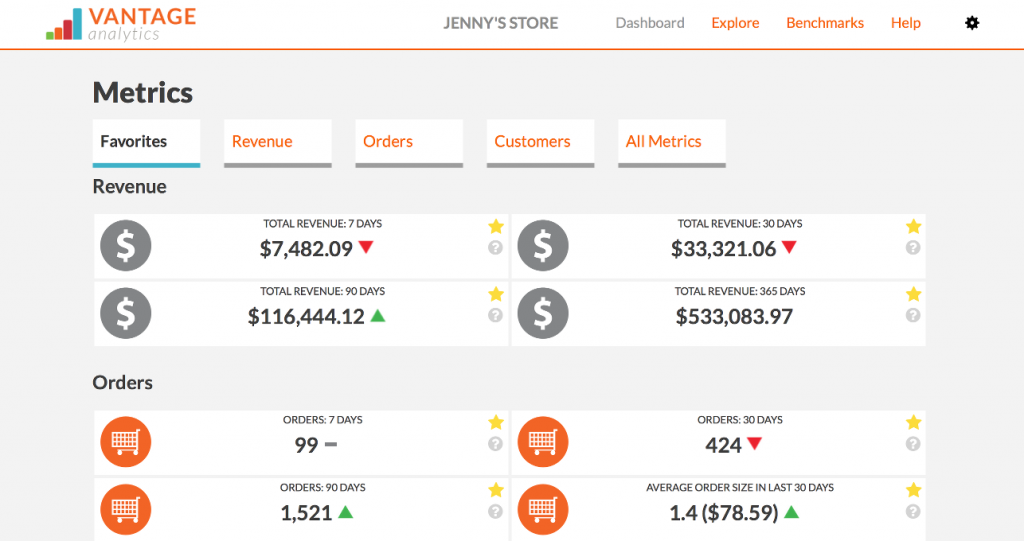Screen dimensions: 1024x541
Task: Open help question mark for Total Revenue 30 Days
Action: point(912,248)
